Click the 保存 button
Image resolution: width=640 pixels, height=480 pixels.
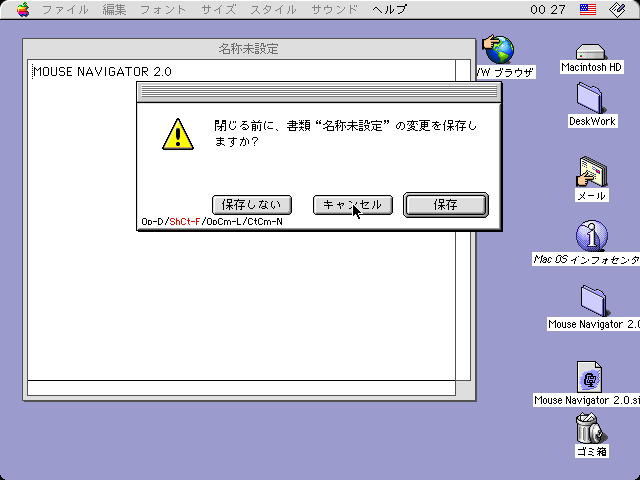[446, 205]
